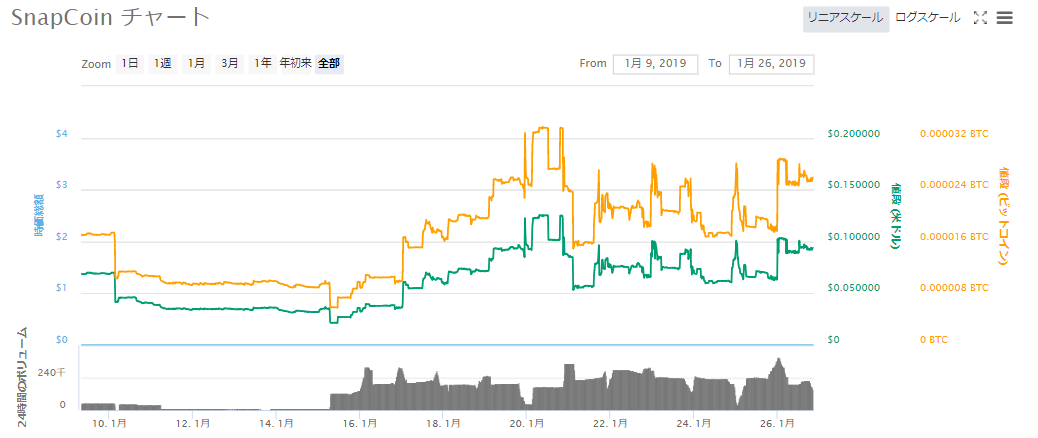1038x438 pixels.
Task: Set zoom range to 1週
Action: pyautogui.click(x=162, y=64)
